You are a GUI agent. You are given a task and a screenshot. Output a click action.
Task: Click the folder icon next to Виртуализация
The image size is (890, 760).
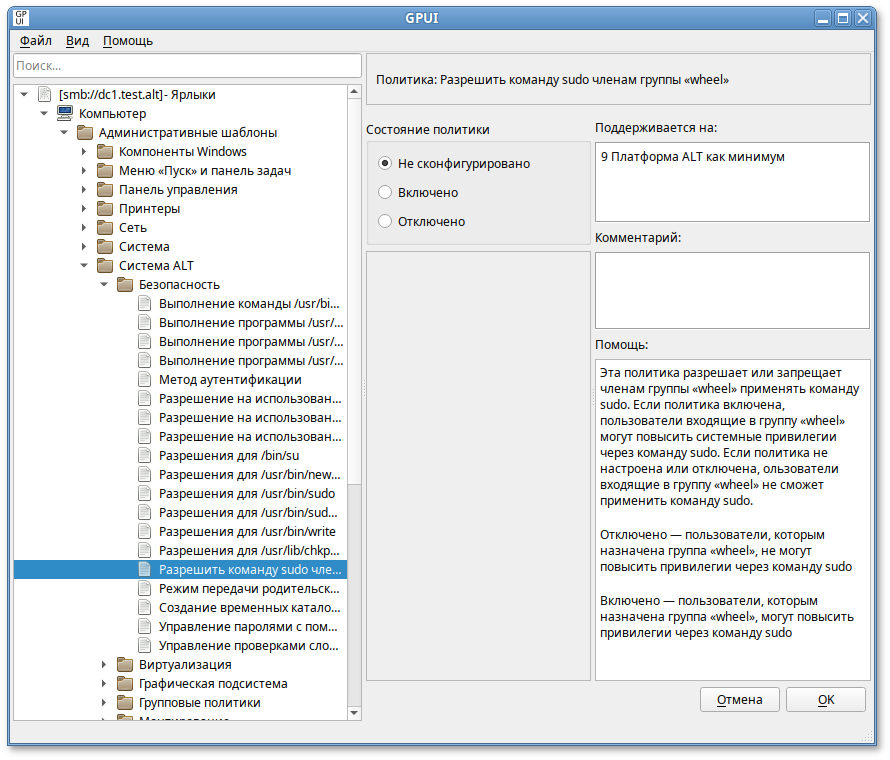click(x=125, y=665)
